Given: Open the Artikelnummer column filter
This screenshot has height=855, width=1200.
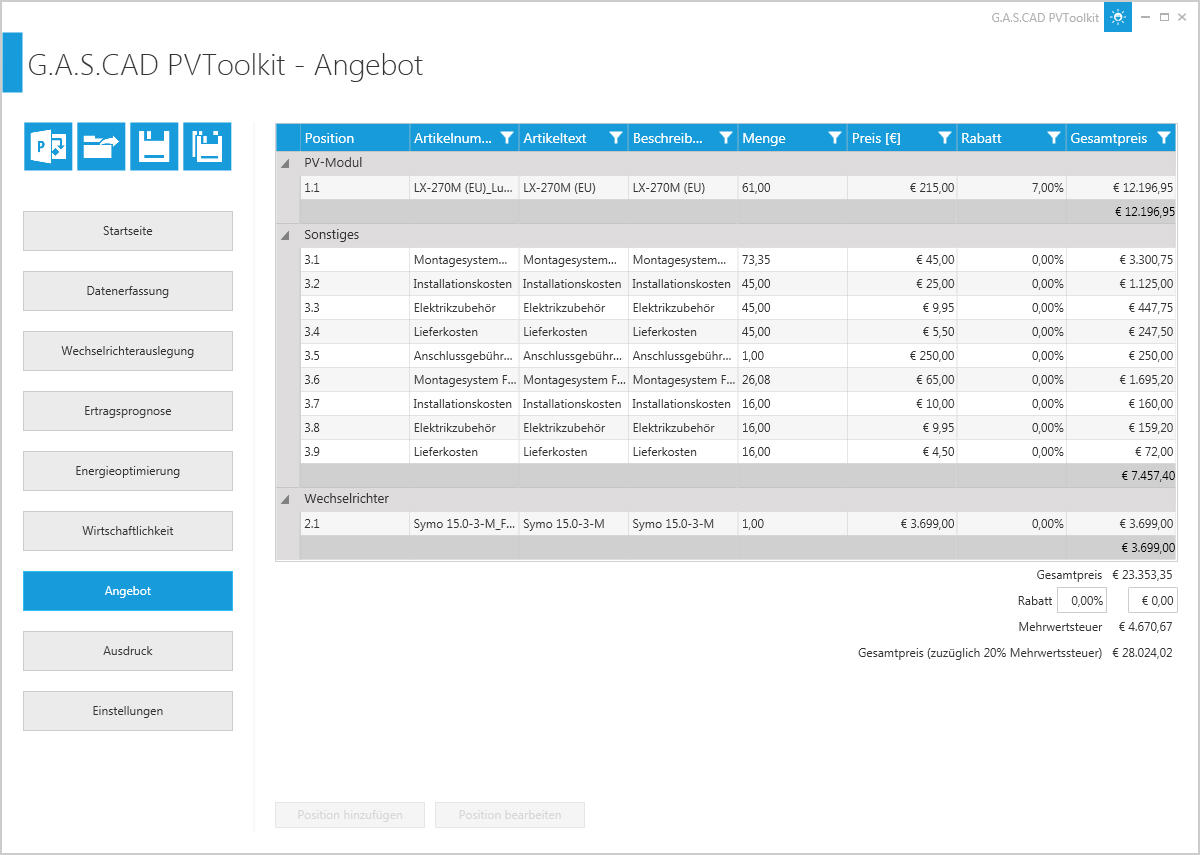Looking at the screenshot, I should pos(507,138).
